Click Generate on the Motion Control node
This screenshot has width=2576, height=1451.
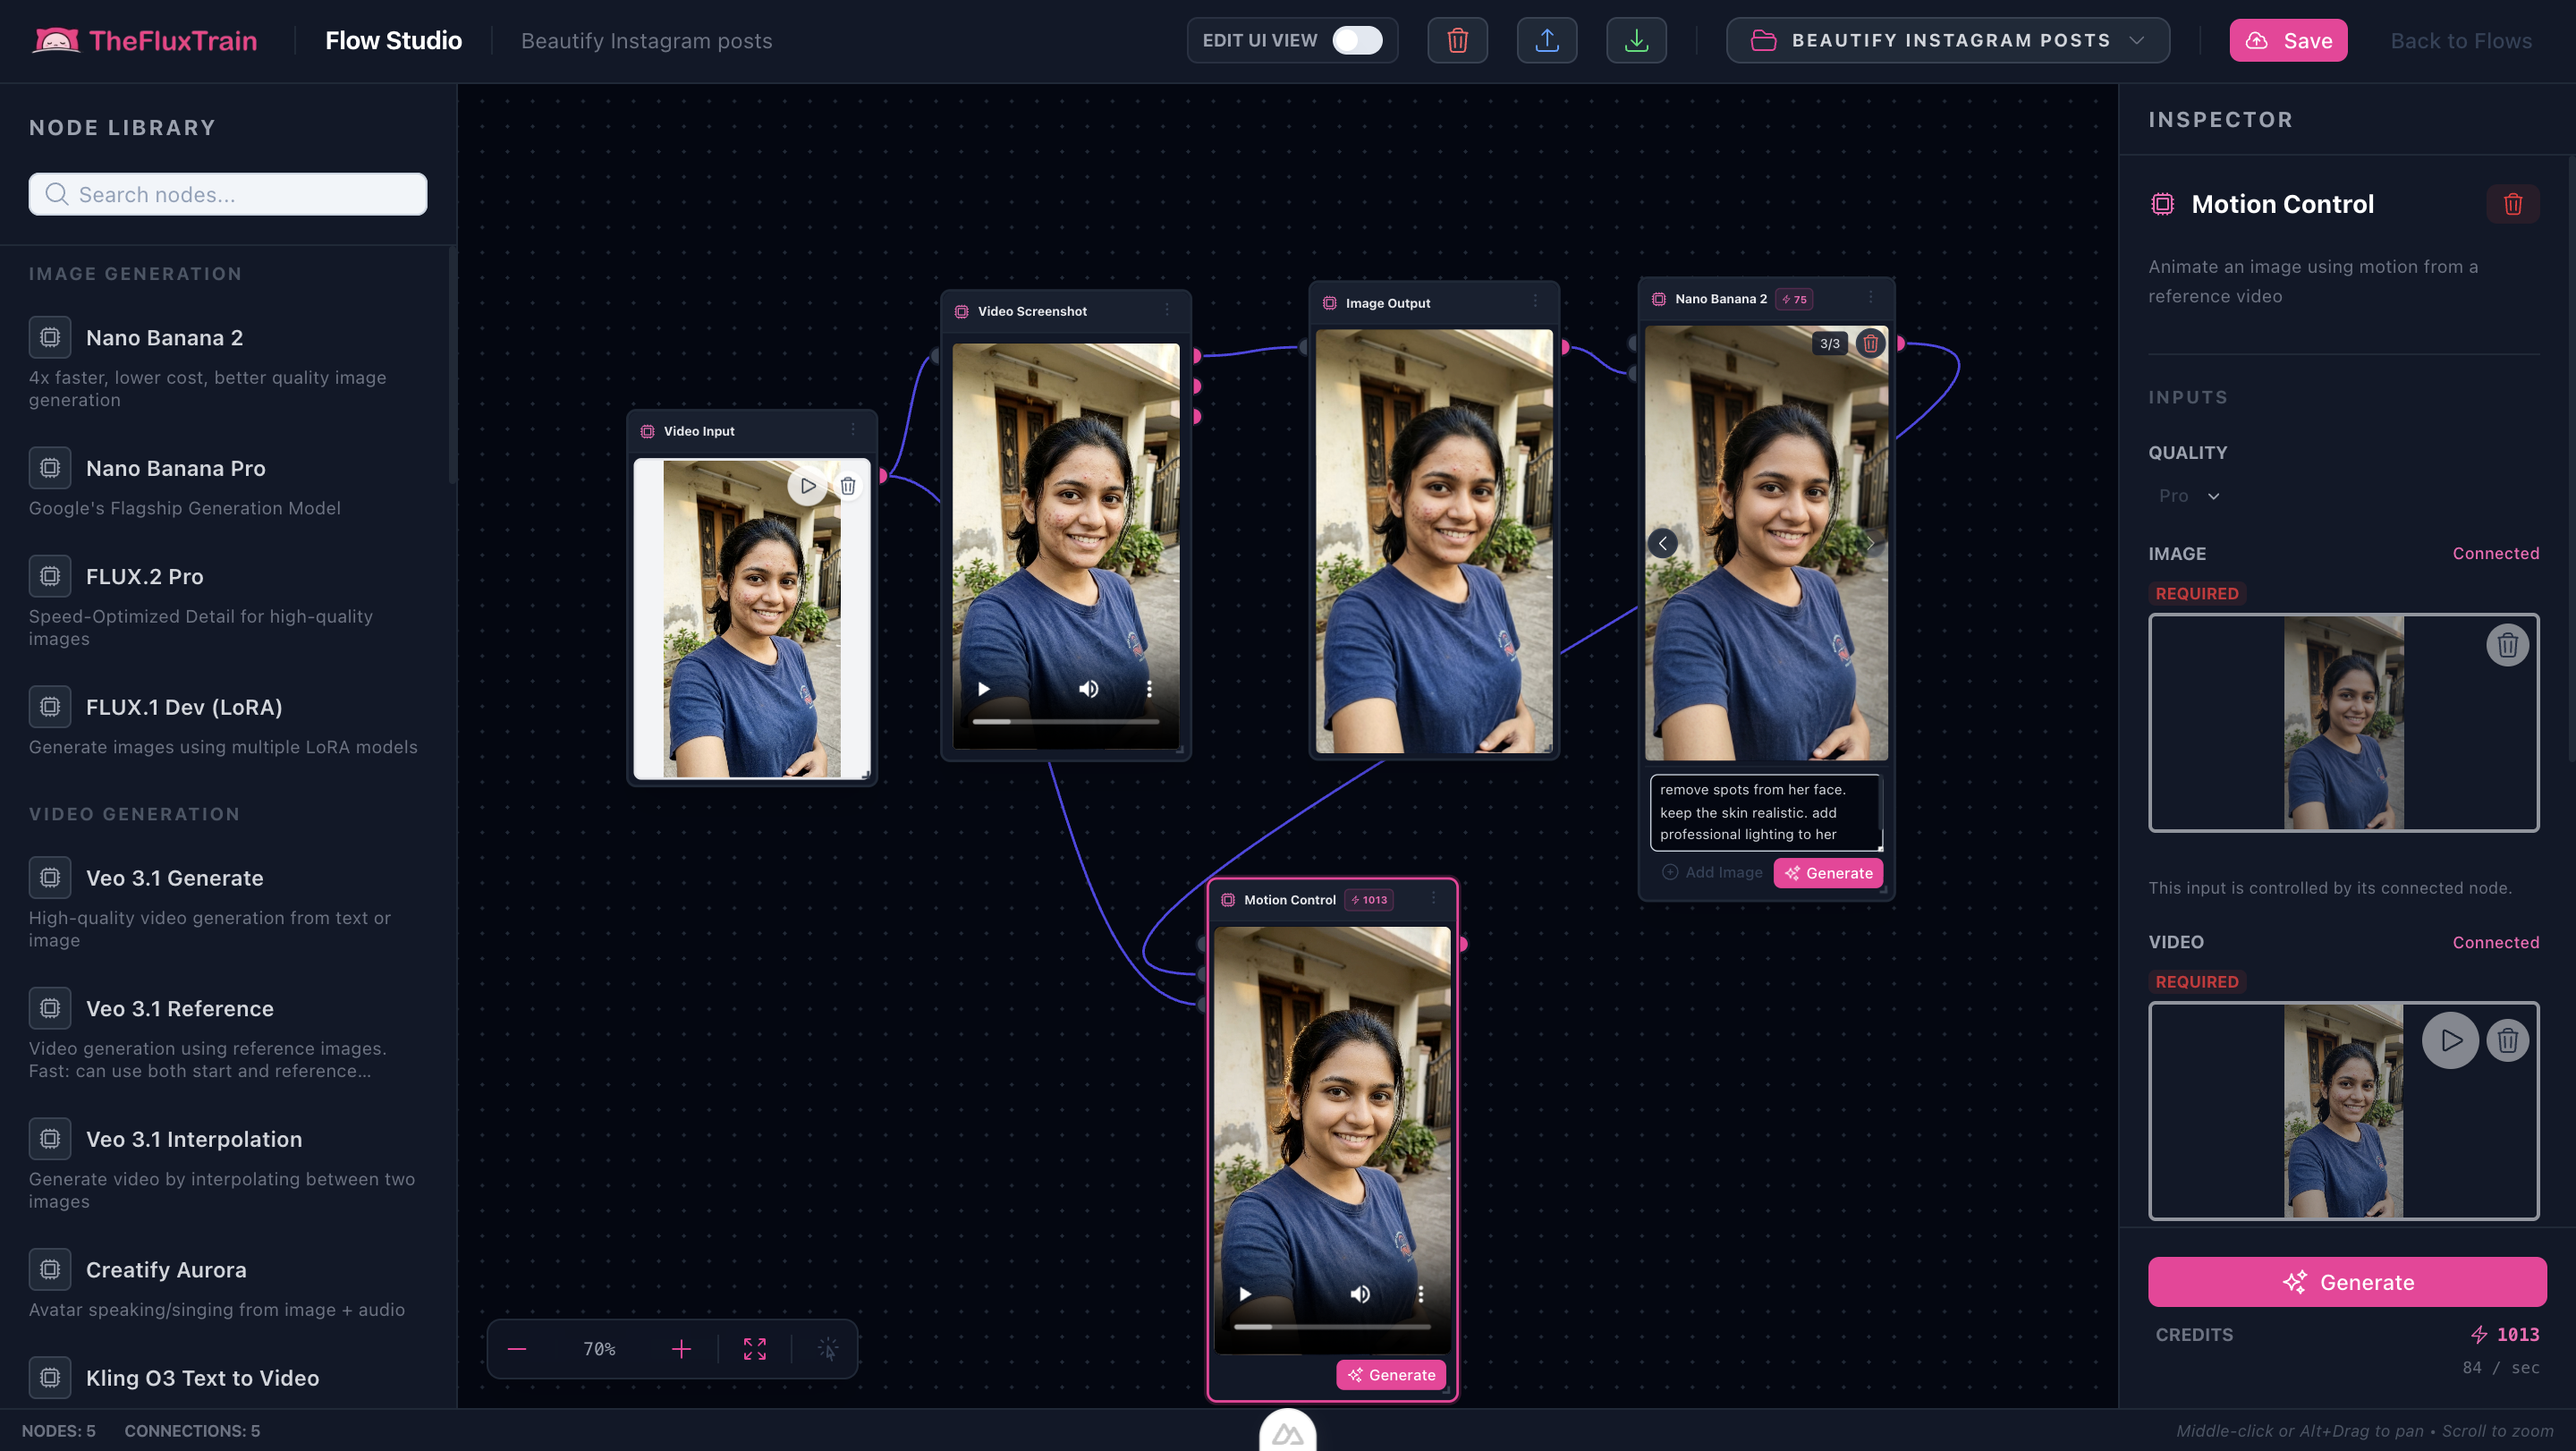pos(1391,1375)
